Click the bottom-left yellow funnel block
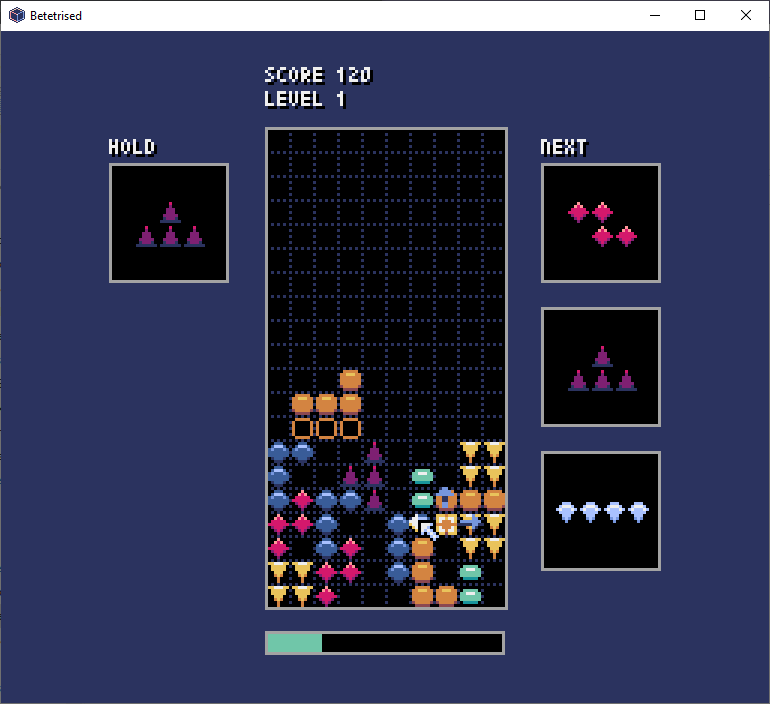The height and width of the screenshot is (704, 770). pyautogui.click(x=278, y=596)
